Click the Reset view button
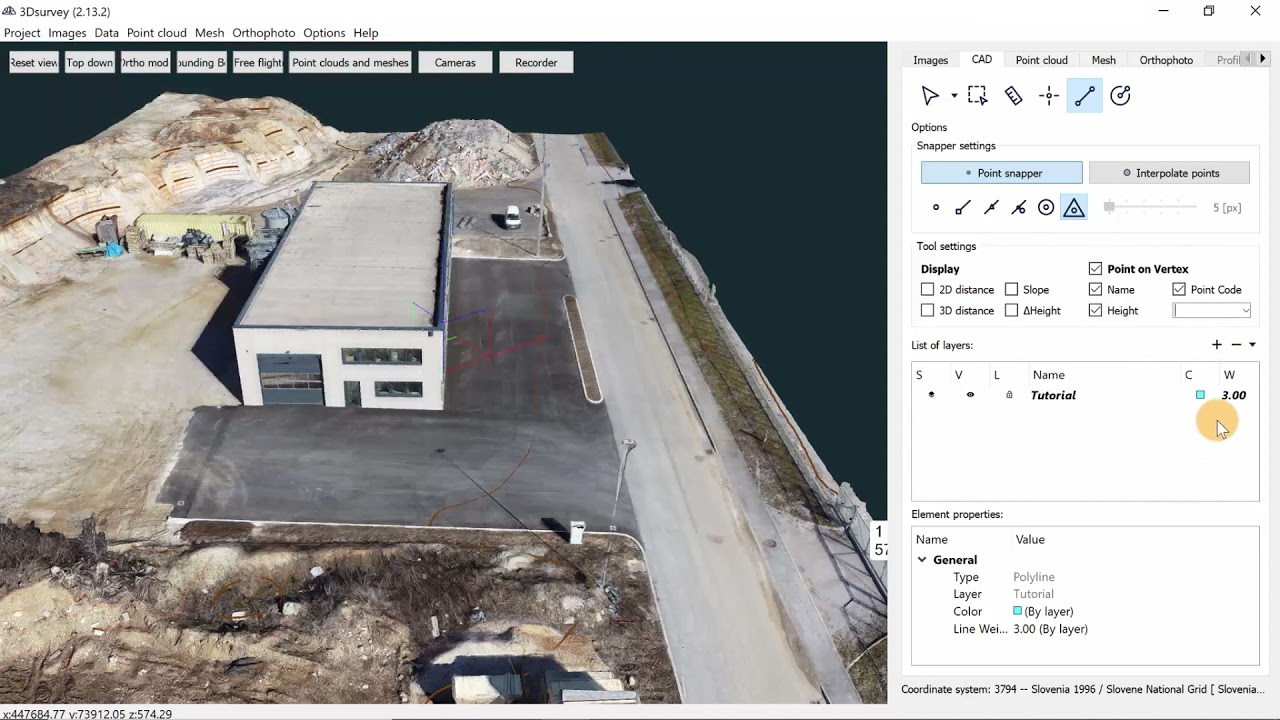1280x720 pixels. (34, 62)
